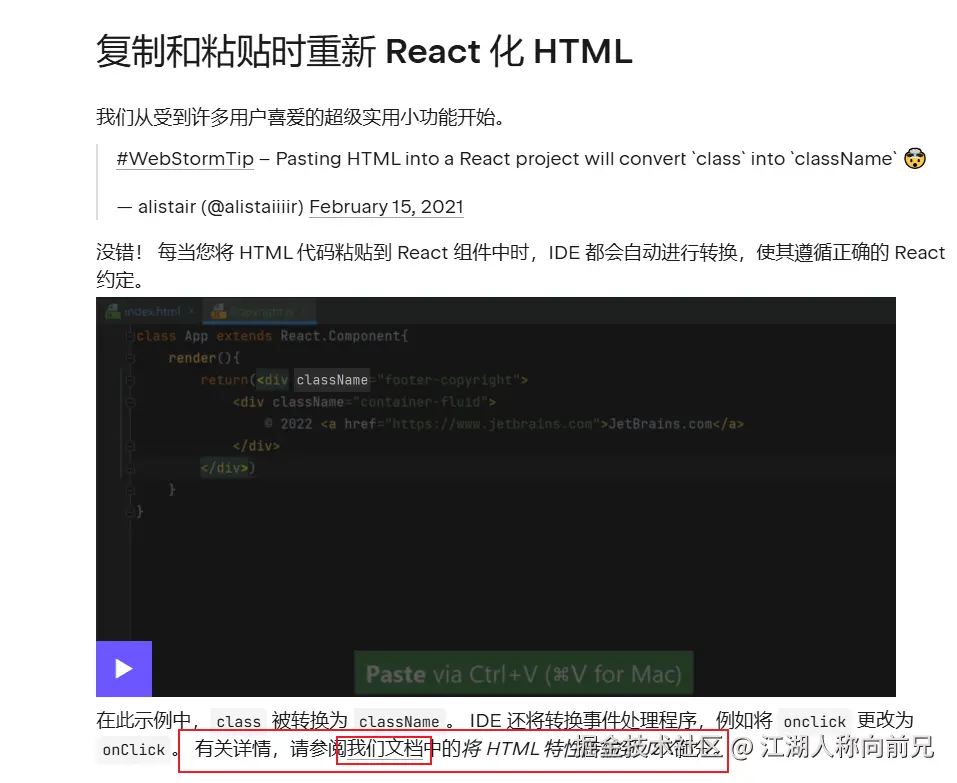Screen dimensions: 957x783
Task: Click the sentence 我们从受到许多用户喜爱的超级实用小功能开始
Action: pyautogui.click(x=300, y=117)
